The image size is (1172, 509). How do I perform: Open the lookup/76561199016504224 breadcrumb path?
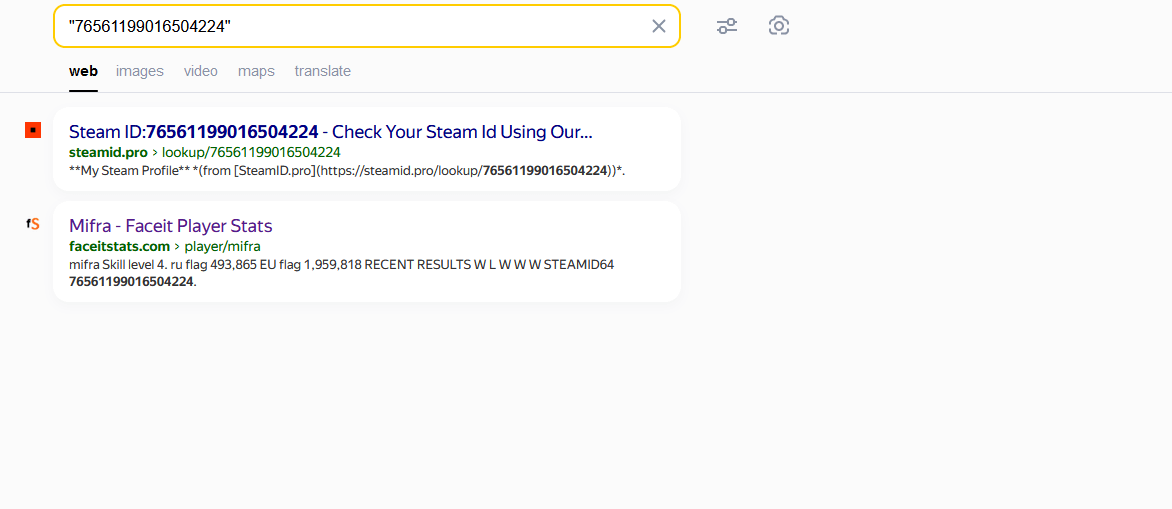[x=251, y=152]
